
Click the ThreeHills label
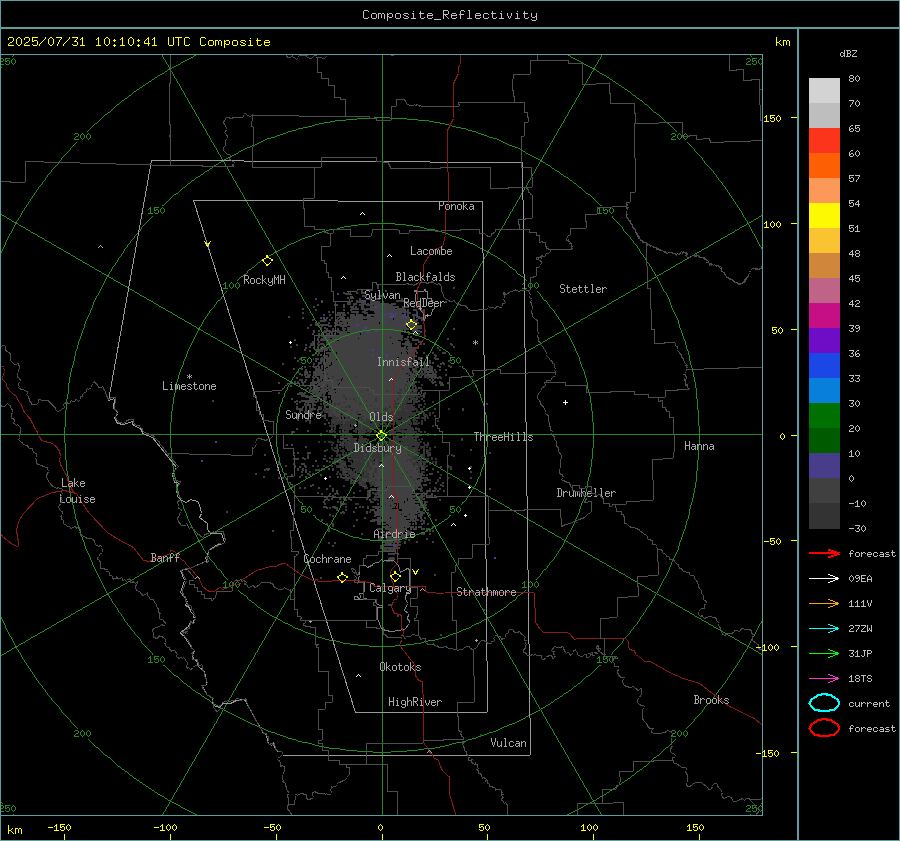503,437
